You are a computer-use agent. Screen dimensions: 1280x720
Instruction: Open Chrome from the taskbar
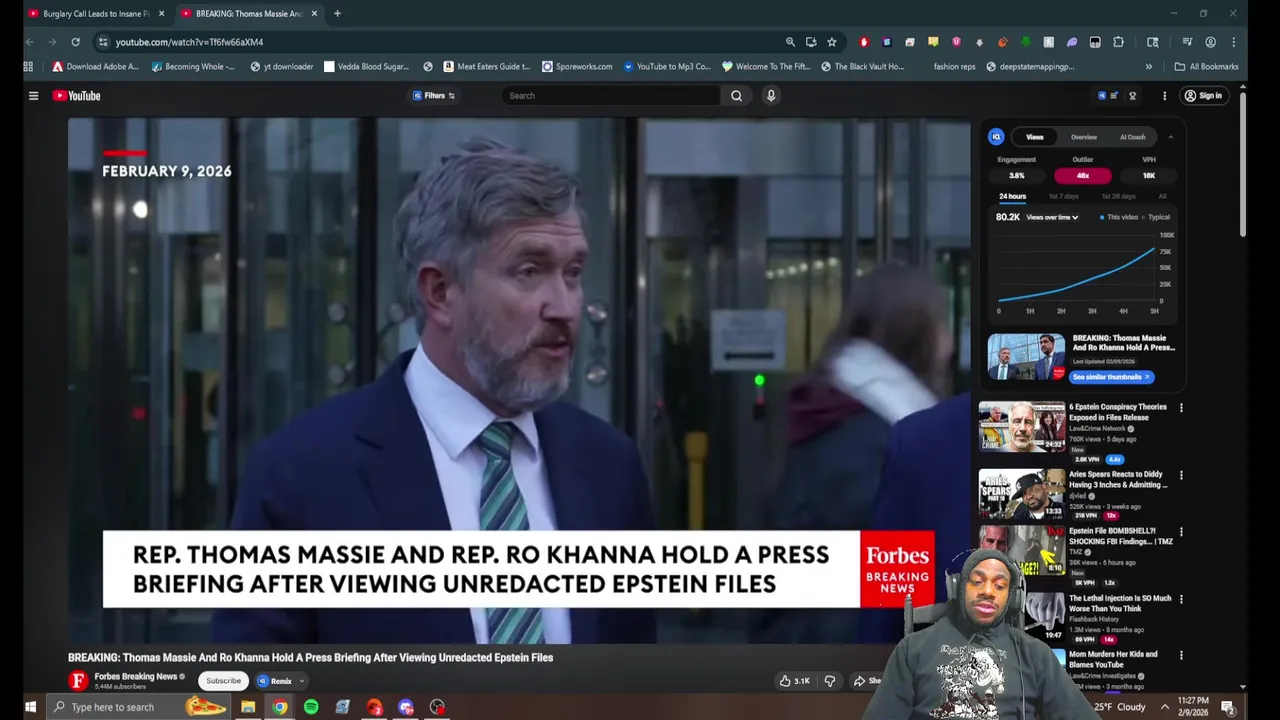279,707
